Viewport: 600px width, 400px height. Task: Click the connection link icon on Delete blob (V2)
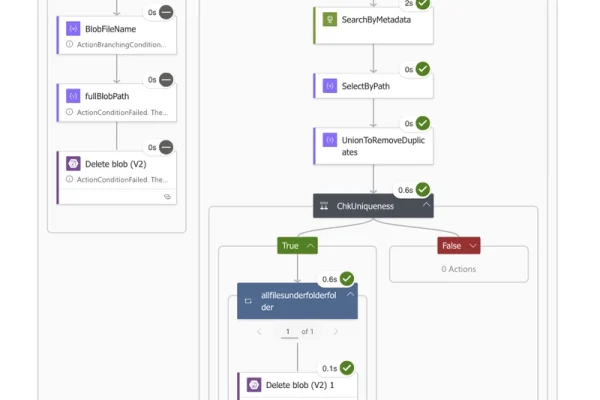click(x=167, y=197)
